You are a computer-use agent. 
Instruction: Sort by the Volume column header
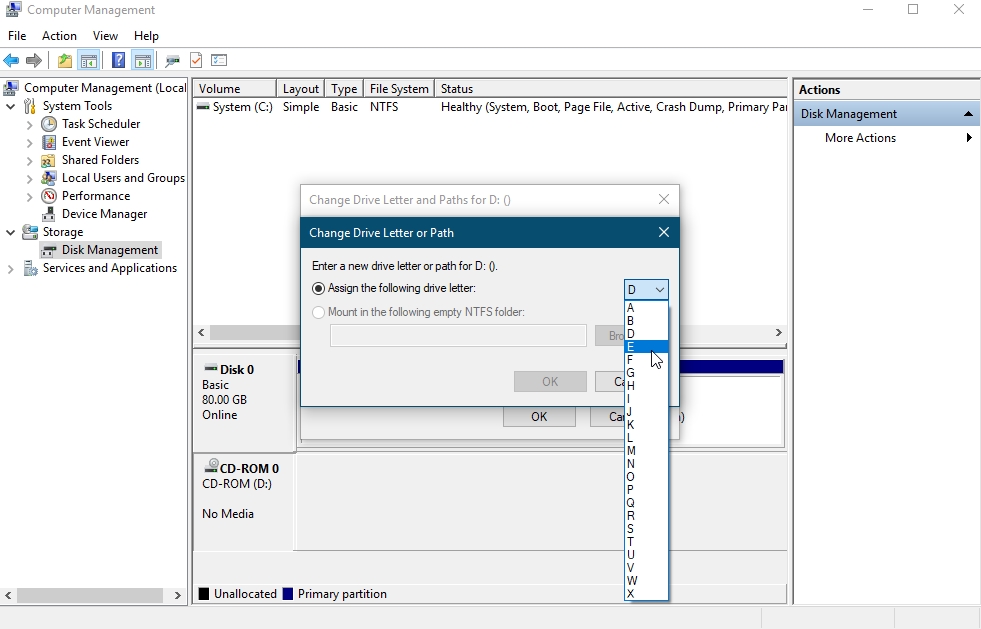[235, 89]
